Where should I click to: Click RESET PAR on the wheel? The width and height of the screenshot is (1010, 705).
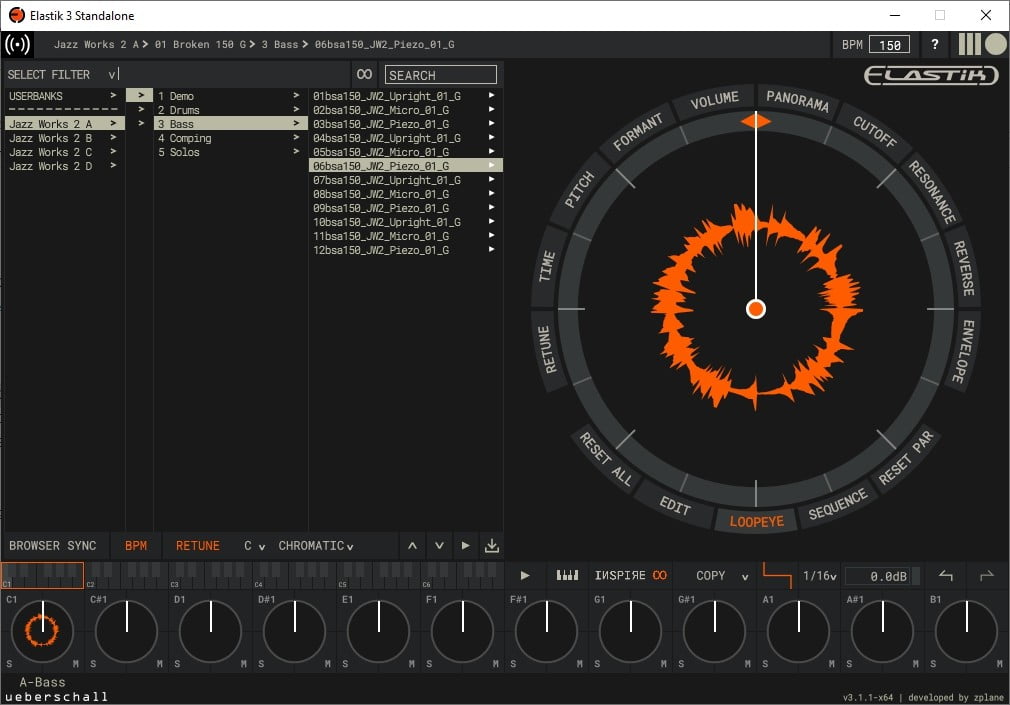click(906, 458)
